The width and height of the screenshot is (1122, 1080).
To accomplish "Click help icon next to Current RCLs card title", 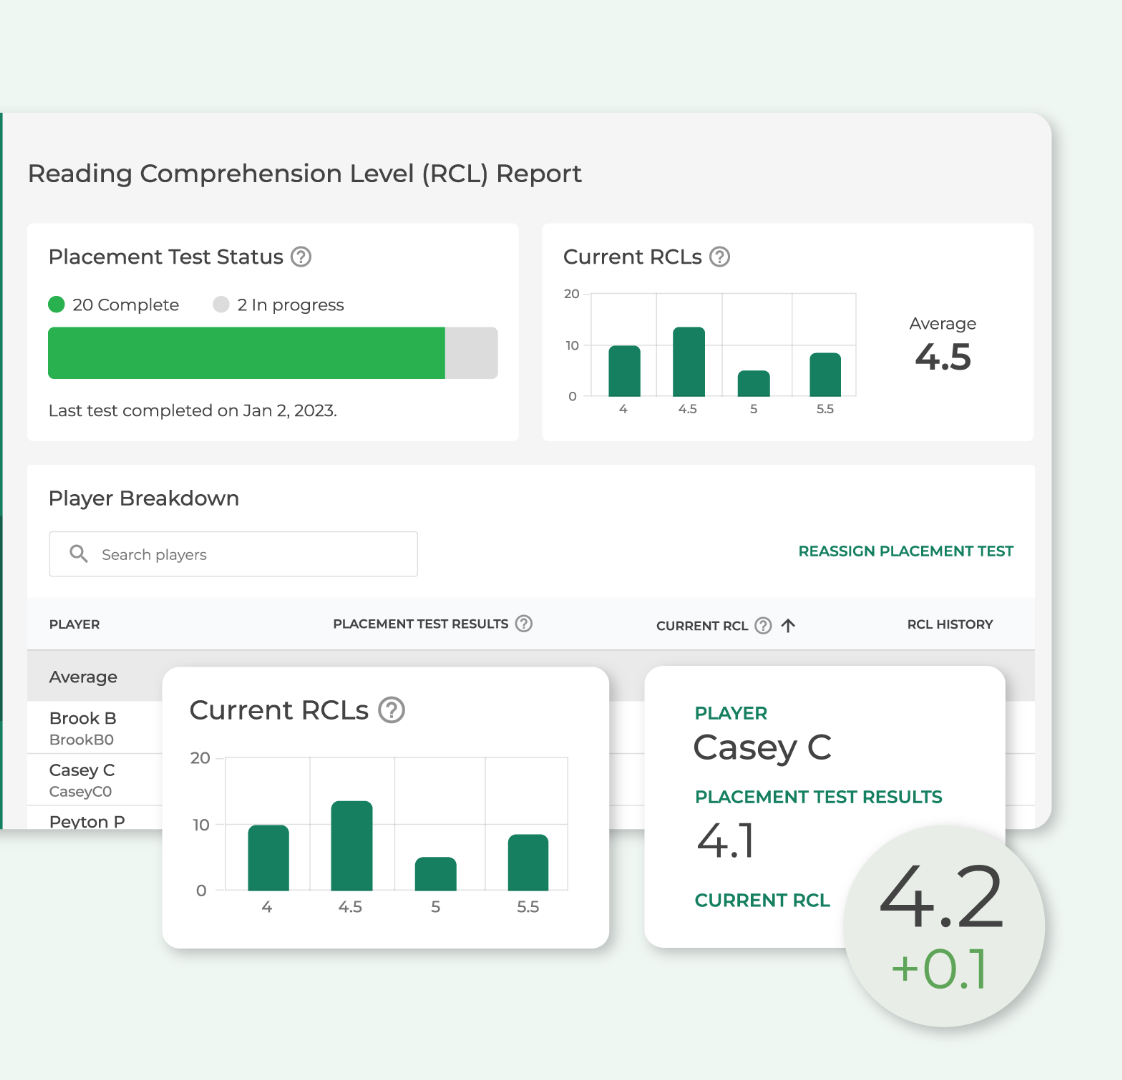I will (x=719, y=256).
